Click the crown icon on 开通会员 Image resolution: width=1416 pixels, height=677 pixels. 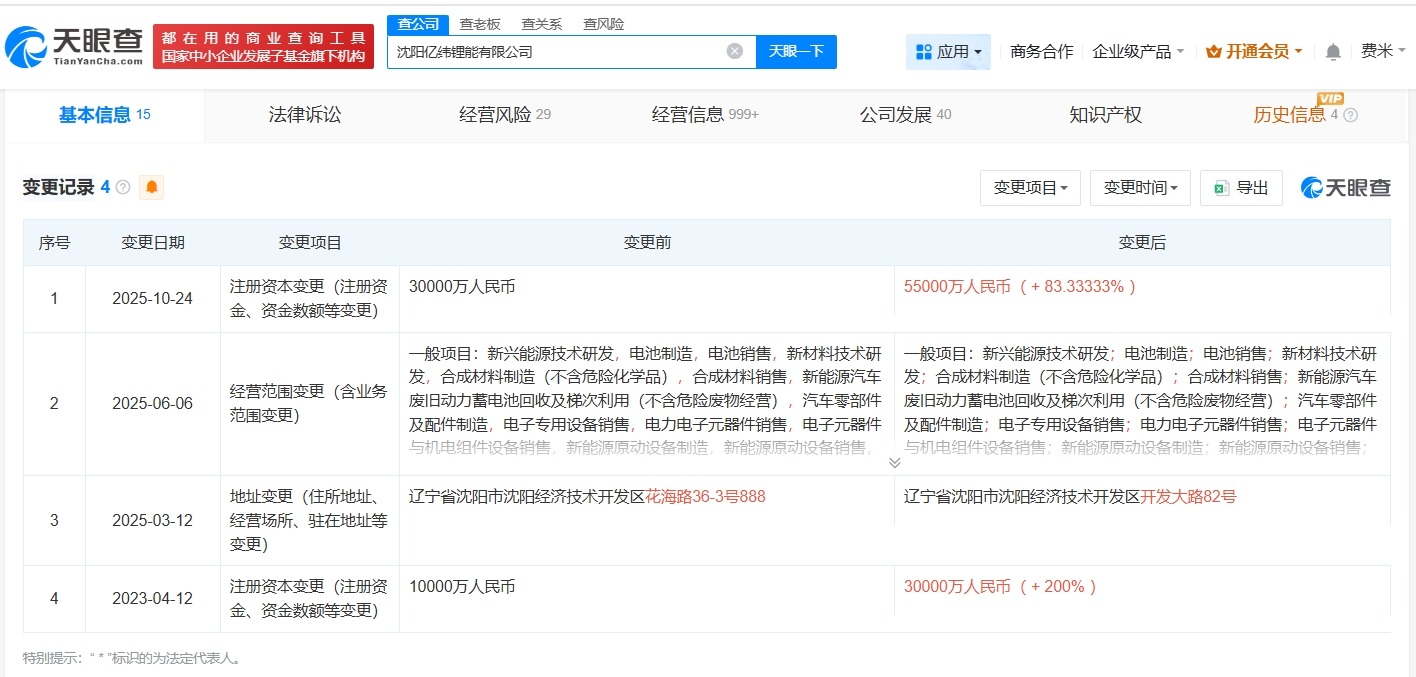click(1216, 51)
